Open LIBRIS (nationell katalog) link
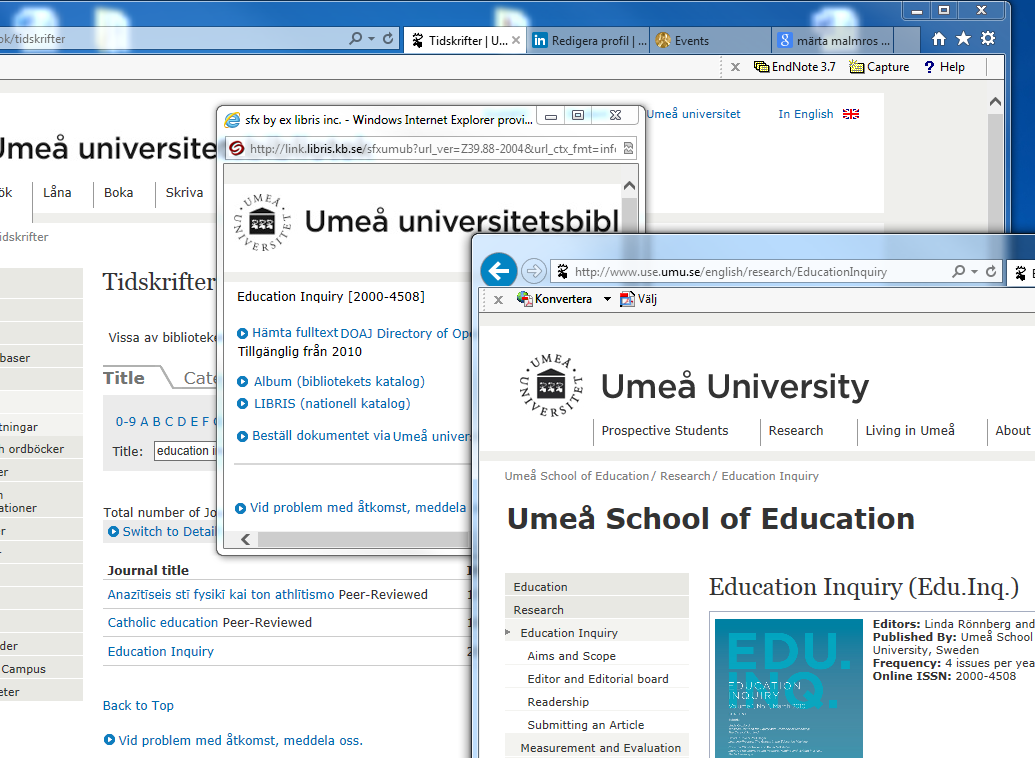This screenshot has height=758, width=1035. click(332, 403)
